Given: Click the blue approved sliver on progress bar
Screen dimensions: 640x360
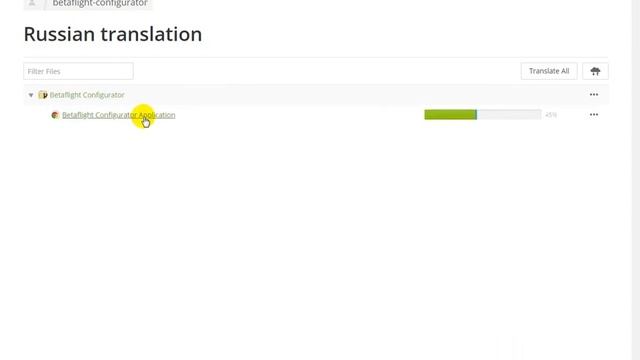Looking at the screenshot, I should [x=476, y=115].
